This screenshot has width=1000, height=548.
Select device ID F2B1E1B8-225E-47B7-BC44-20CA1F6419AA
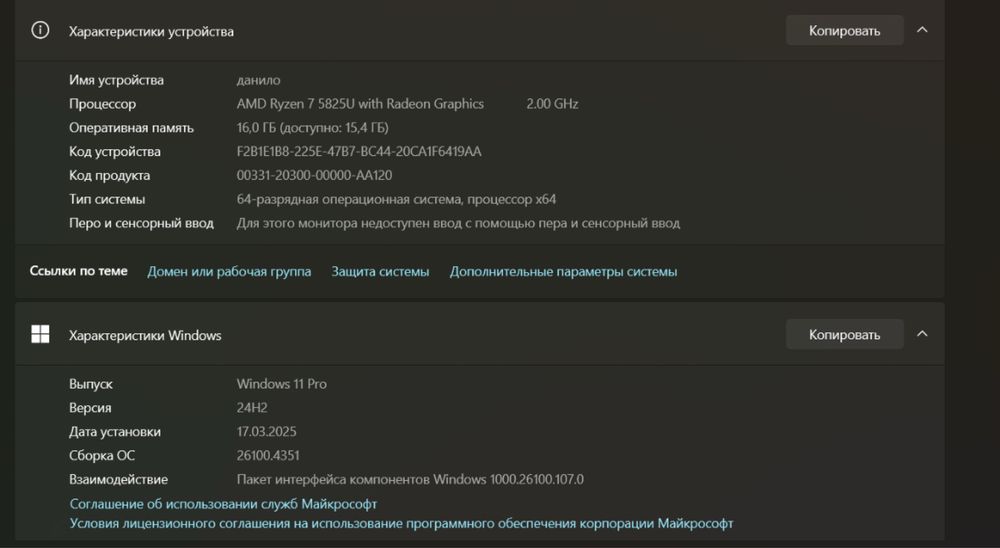[359, 151]
